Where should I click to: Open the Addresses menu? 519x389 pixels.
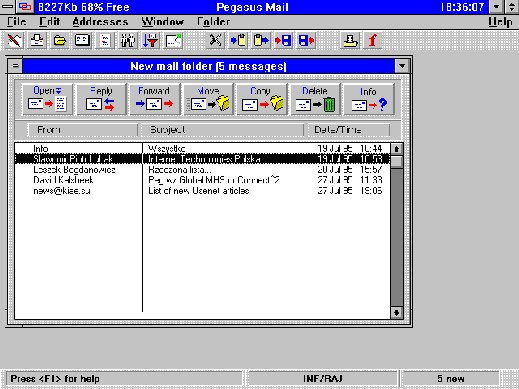pyautogui.click(x=100, y=22)
